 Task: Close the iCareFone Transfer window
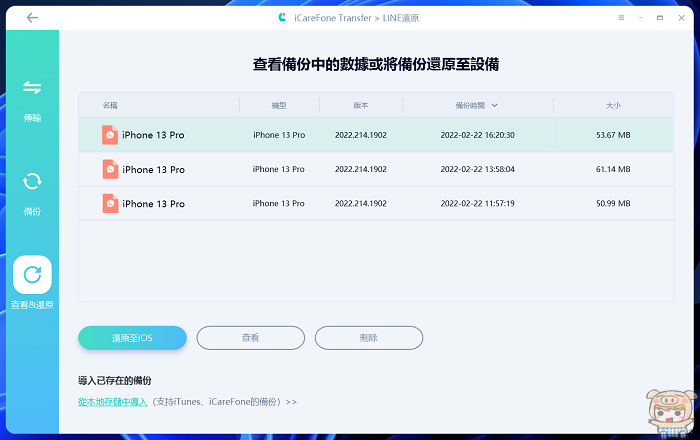(x=681, y=18)
